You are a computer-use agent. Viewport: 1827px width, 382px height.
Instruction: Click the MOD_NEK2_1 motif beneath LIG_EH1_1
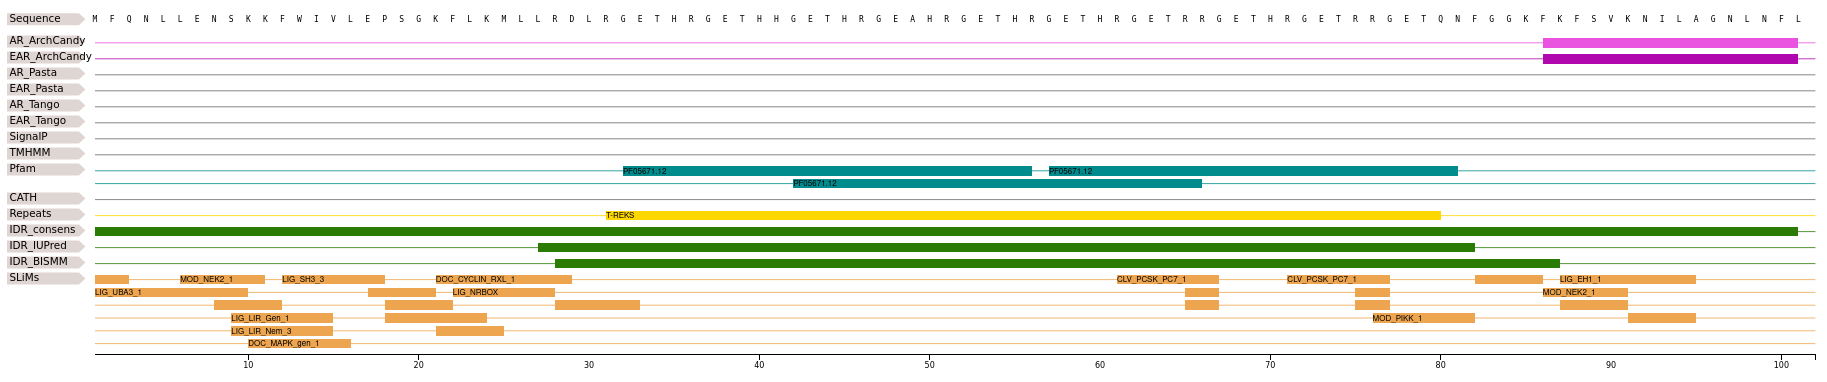(x=1585, y=293)
